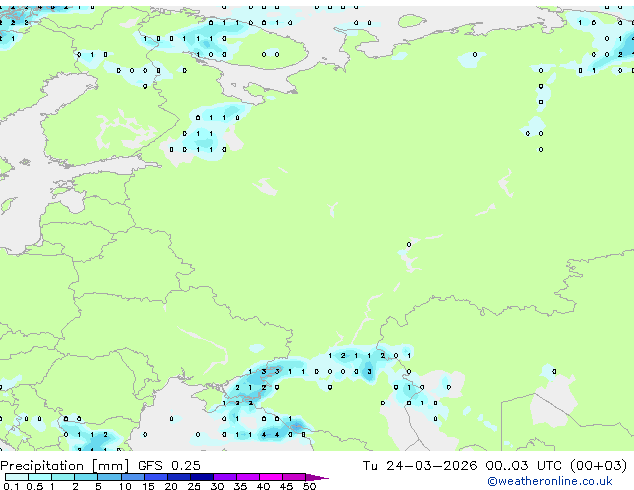Click the '35' legend scale label
This screenshot has height=490, width=634.
240,486
